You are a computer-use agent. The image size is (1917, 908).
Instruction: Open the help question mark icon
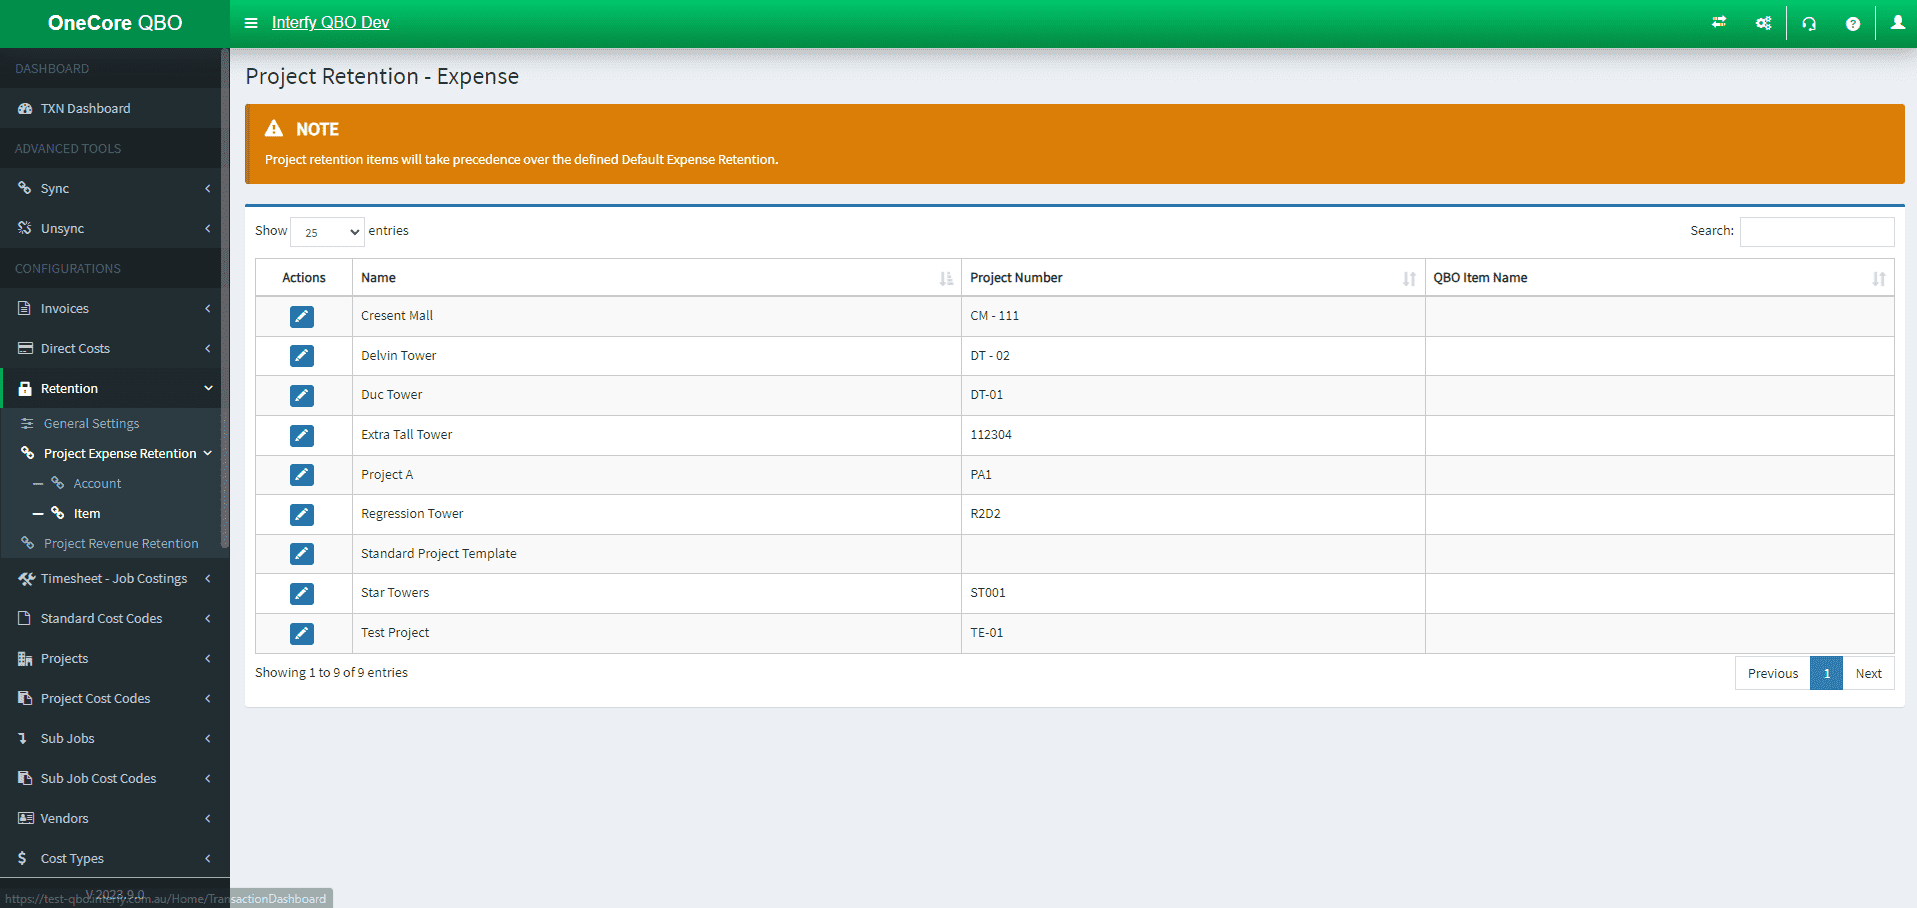pos(1852,23)
